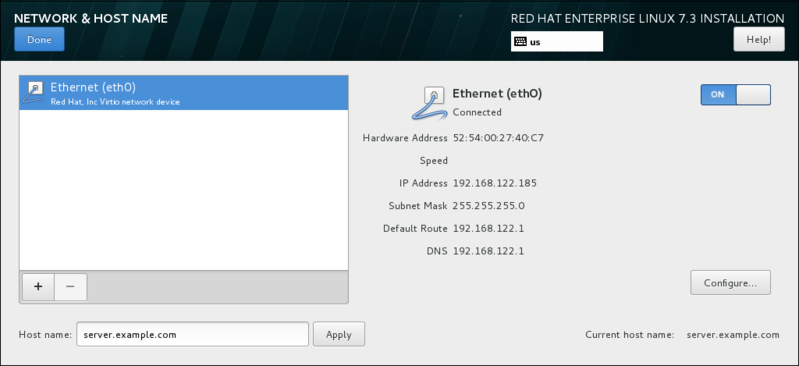
Task: Click the empty area of the device list
Action: [183, 190]
